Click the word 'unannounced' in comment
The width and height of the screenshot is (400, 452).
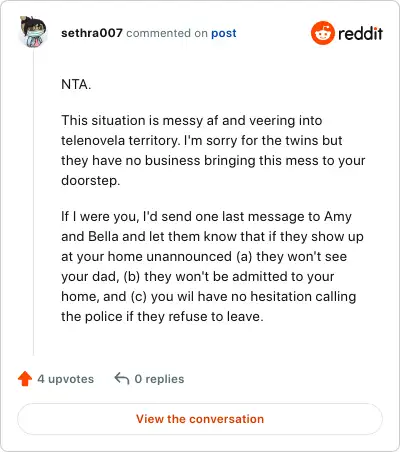[x=189, y=257]
